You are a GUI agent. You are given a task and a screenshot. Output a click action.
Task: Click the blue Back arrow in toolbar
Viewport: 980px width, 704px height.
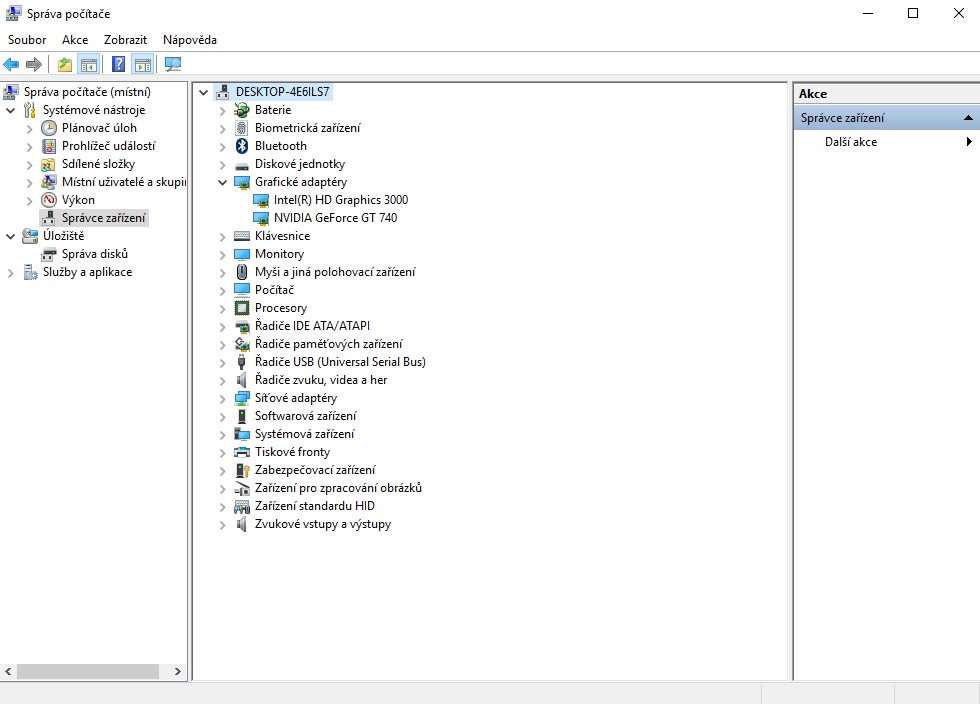(x=12, y=65)
